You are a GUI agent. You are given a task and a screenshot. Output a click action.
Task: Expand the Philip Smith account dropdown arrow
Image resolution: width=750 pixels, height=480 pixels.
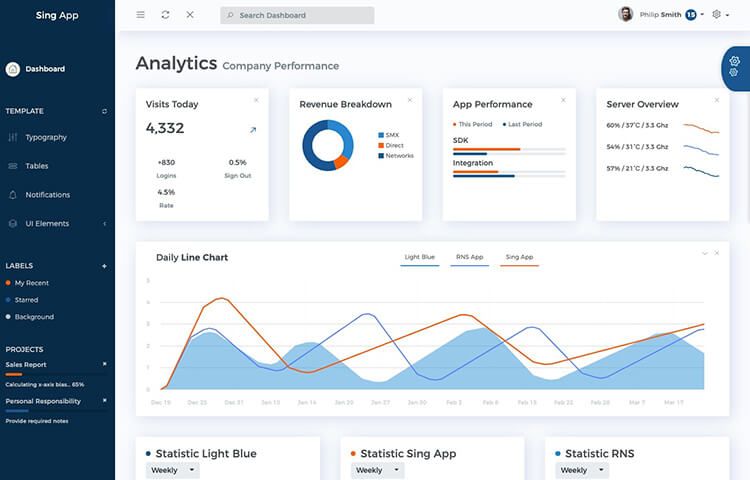pyautogui.click(x=702, y=15)
